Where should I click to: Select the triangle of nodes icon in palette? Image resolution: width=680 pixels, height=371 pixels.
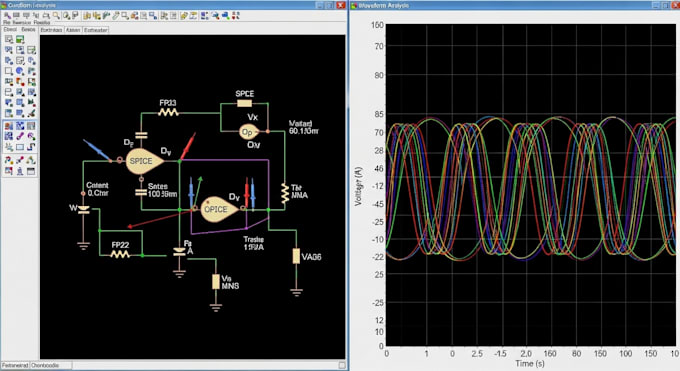(x=31, y=160)
